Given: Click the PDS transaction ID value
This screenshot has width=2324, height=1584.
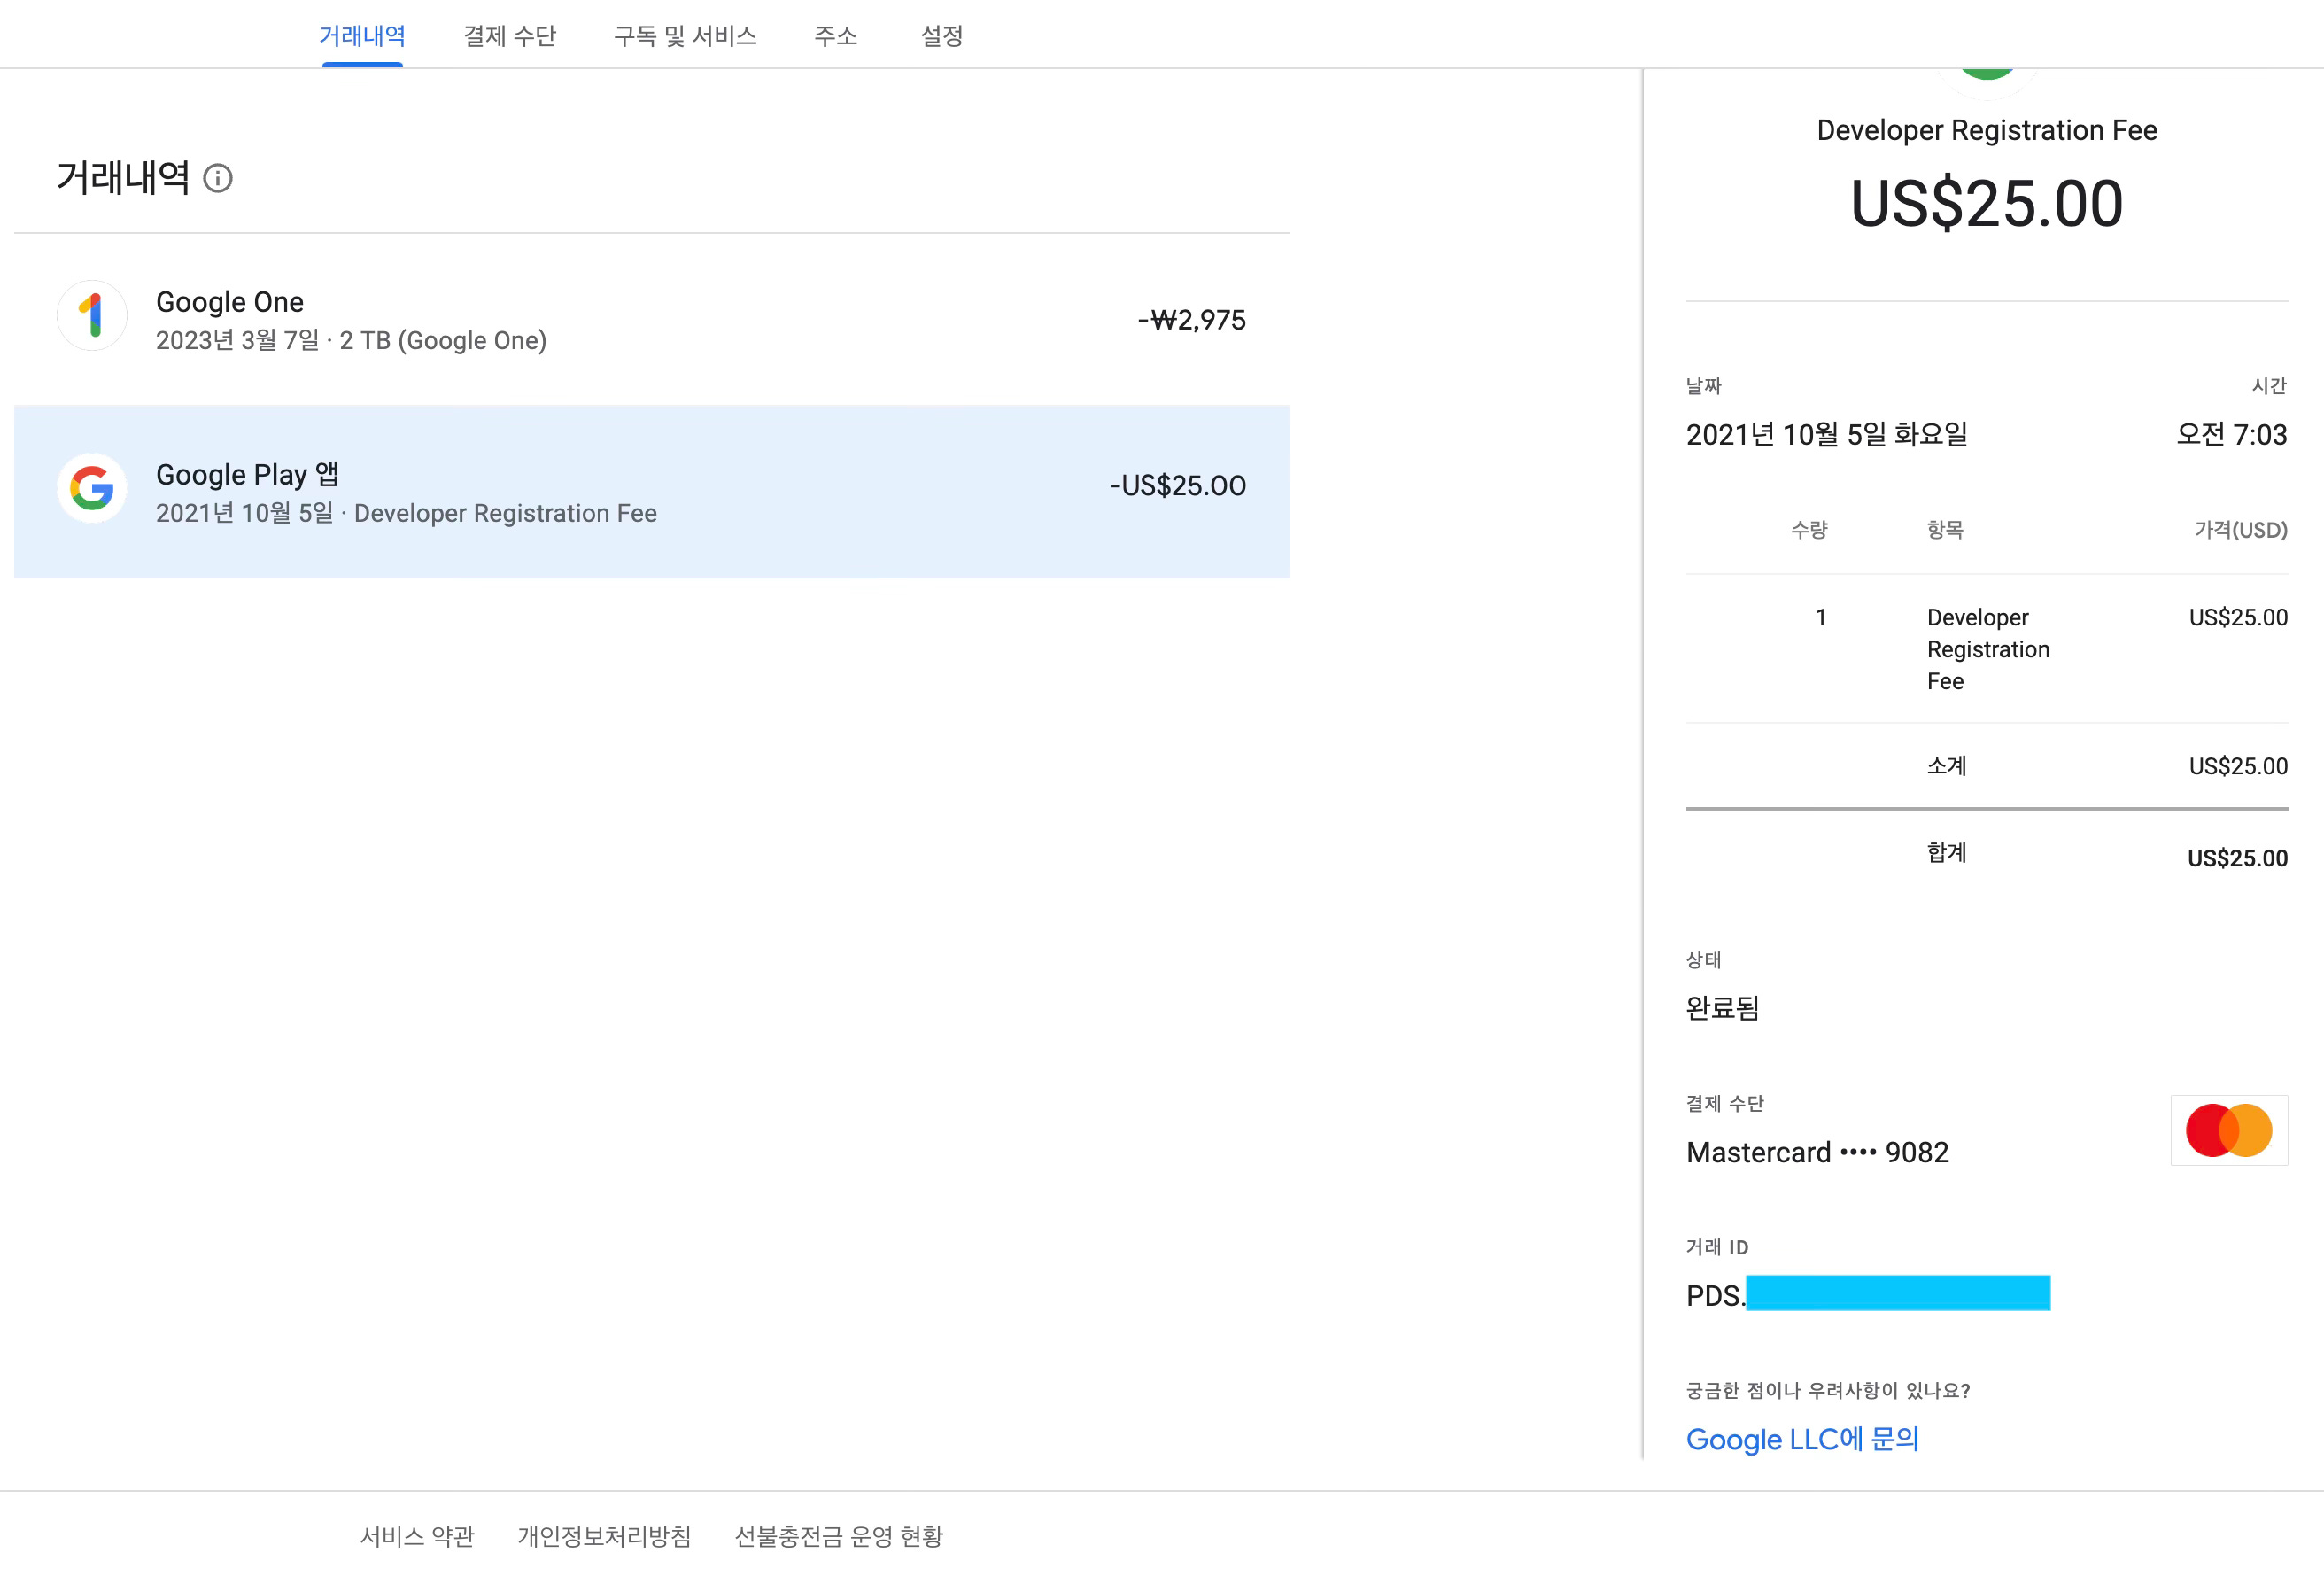Looking at the screenshot, I should click(1868, 1294).
